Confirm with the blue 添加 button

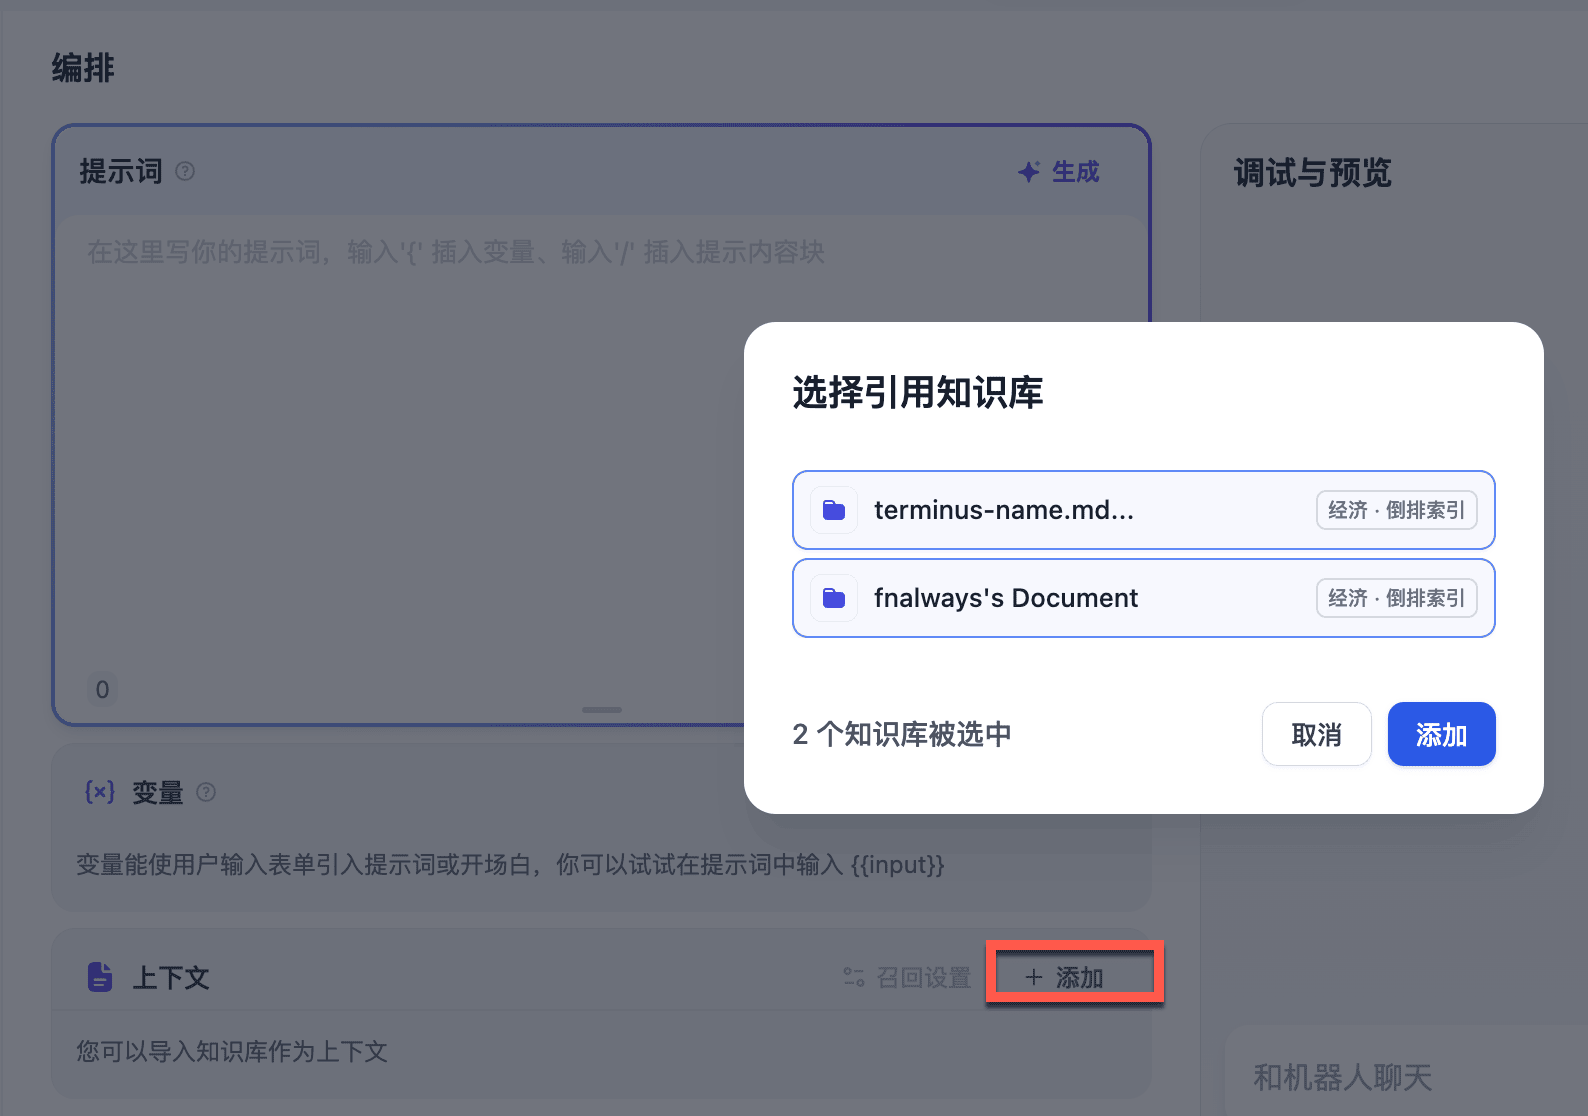click(1441, 735)
